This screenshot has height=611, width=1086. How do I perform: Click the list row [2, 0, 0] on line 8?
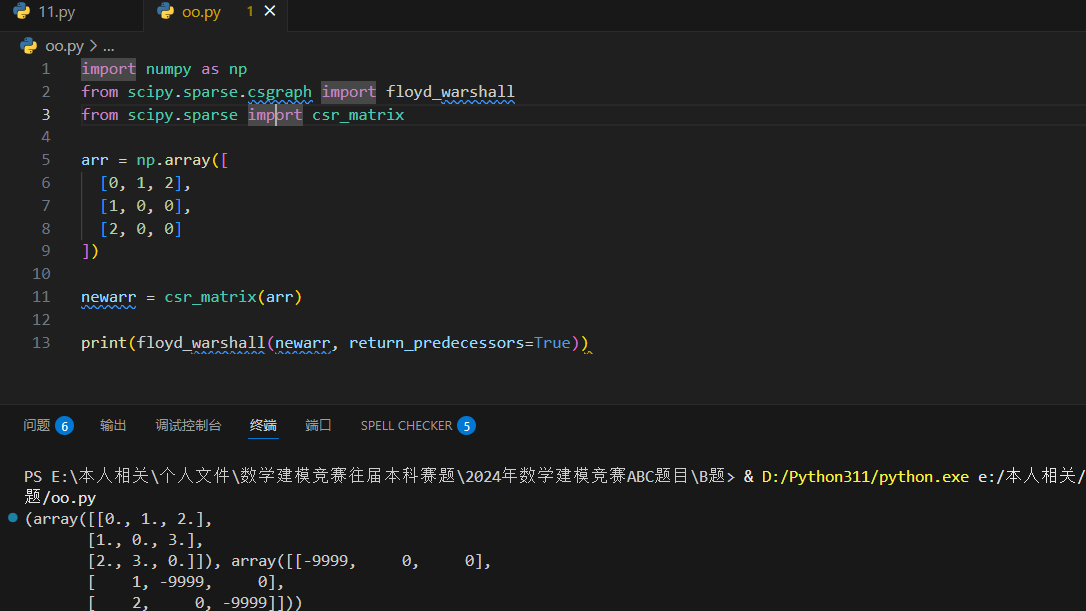[x=141, y=229]
